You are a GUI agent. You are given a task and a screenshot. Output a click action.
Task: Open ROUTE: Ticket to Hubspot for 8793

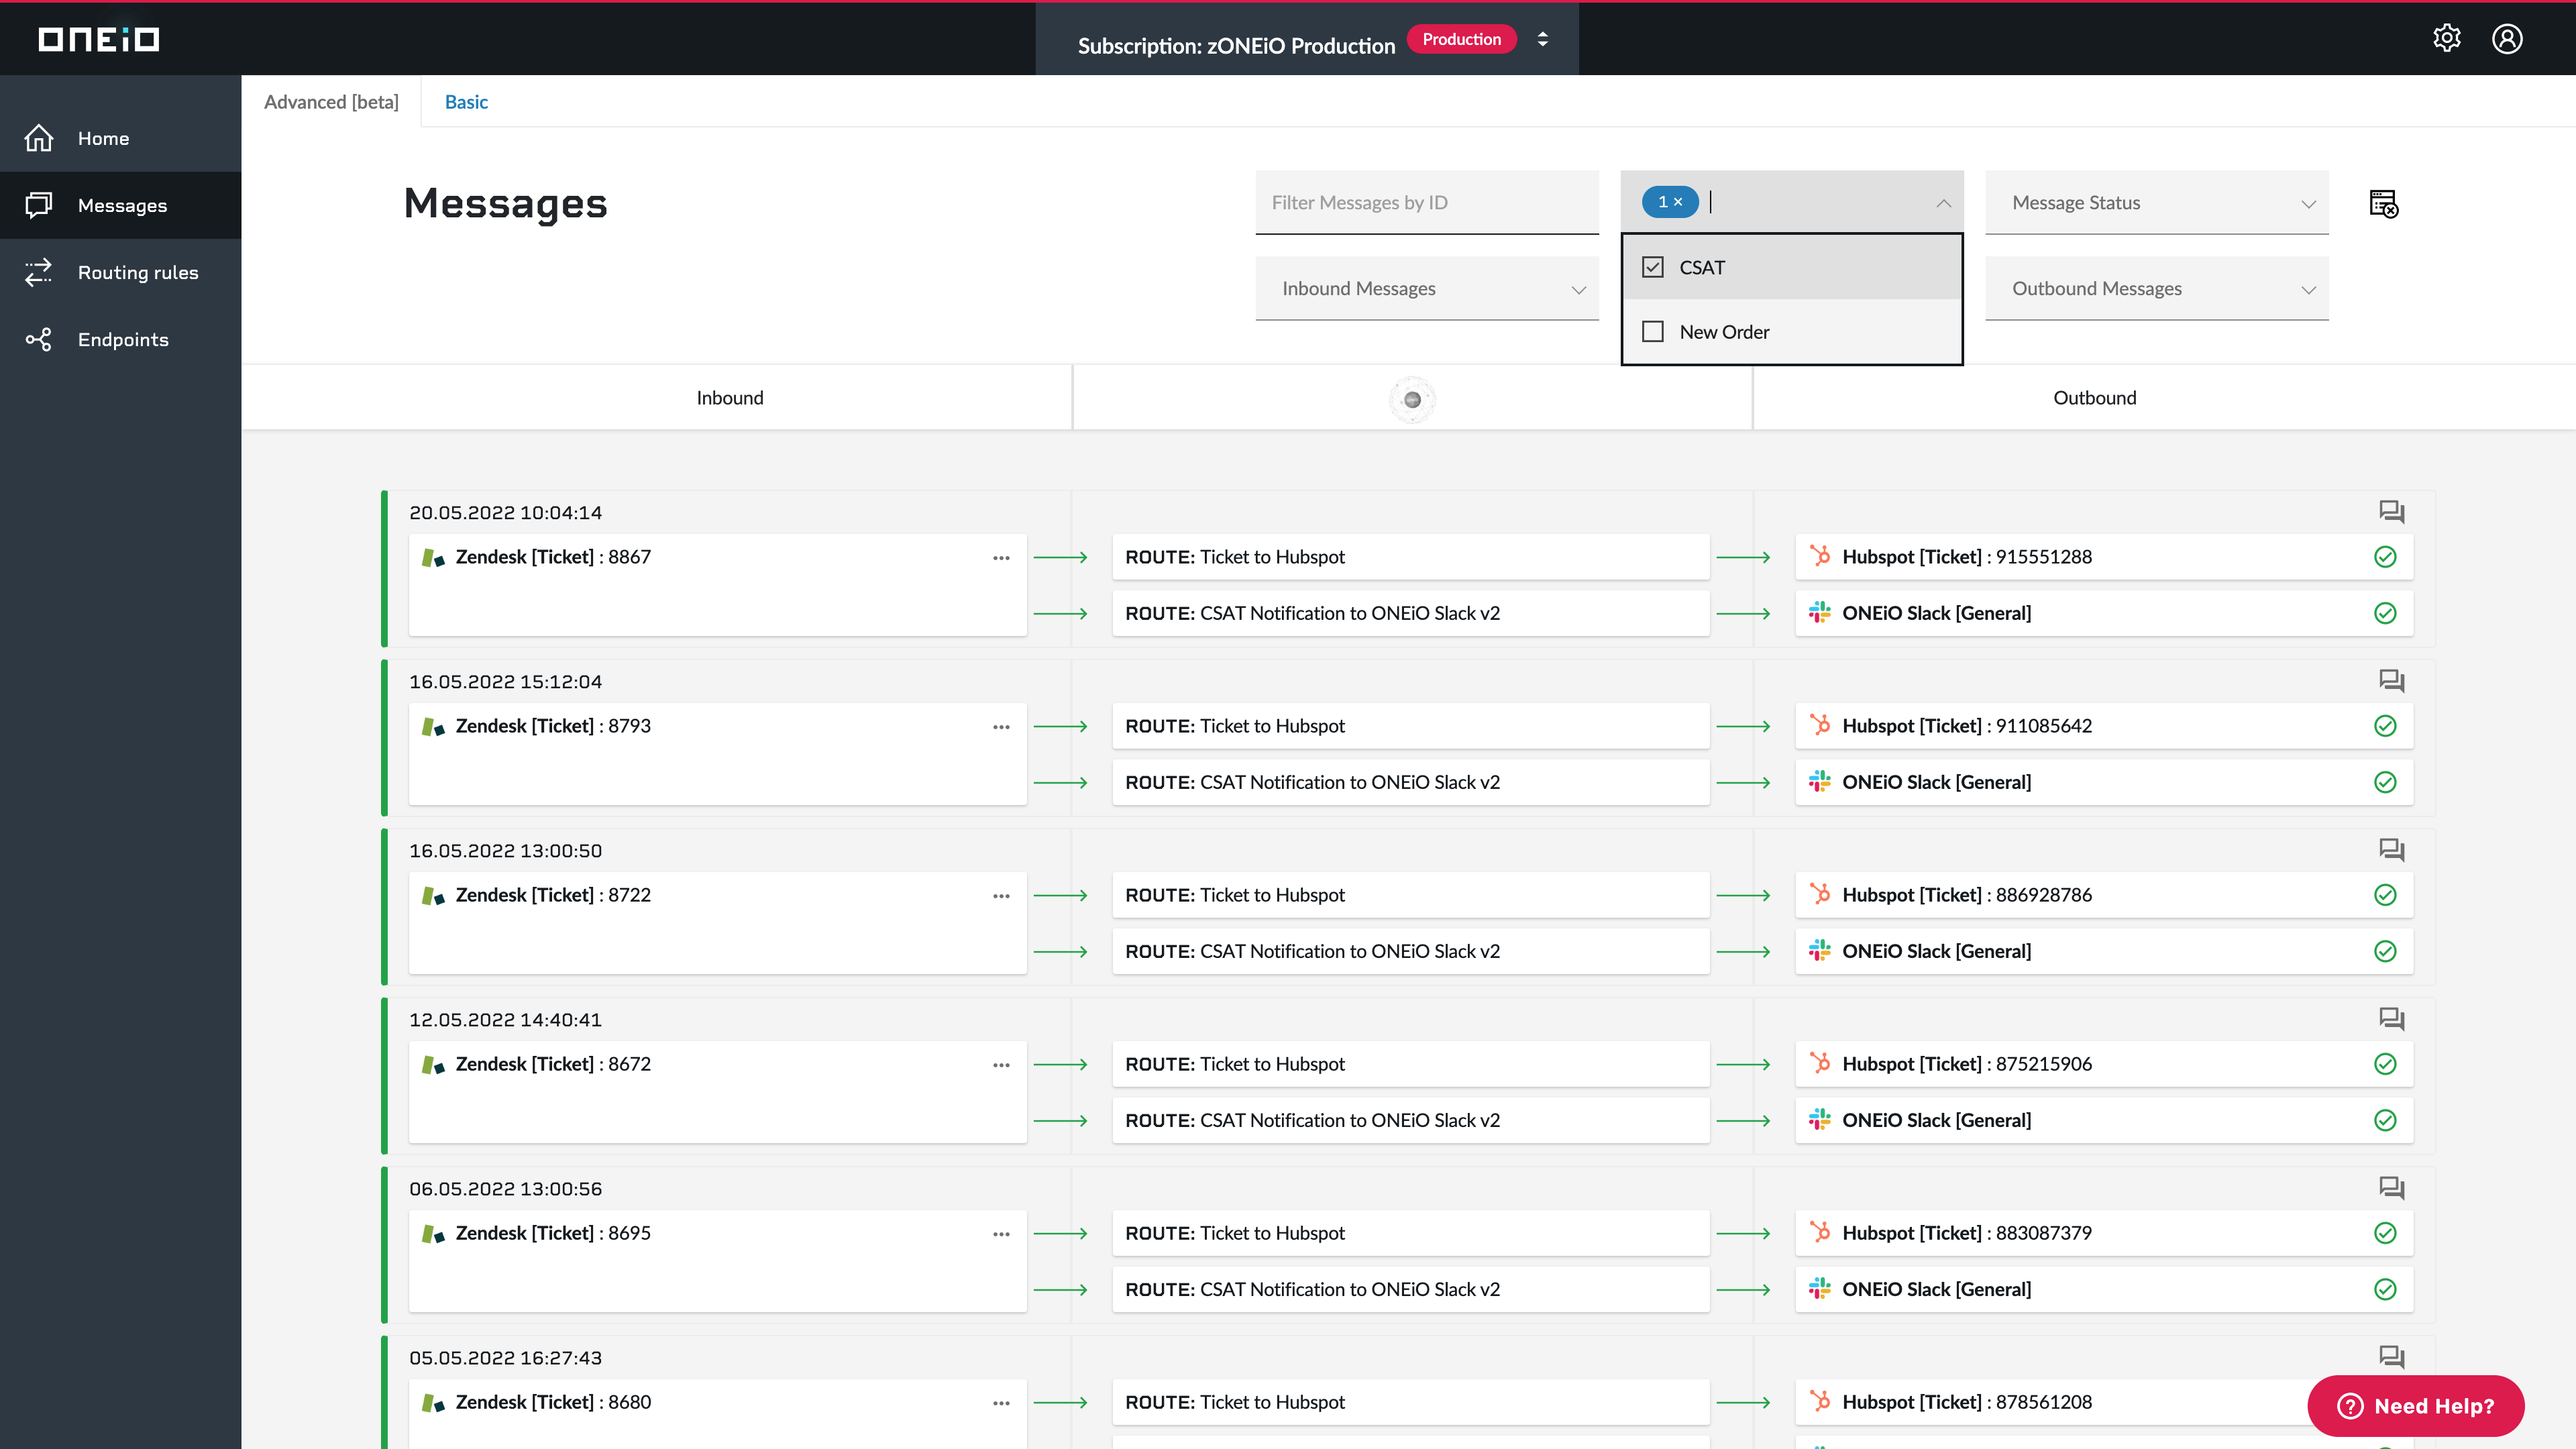(1410, 726)
